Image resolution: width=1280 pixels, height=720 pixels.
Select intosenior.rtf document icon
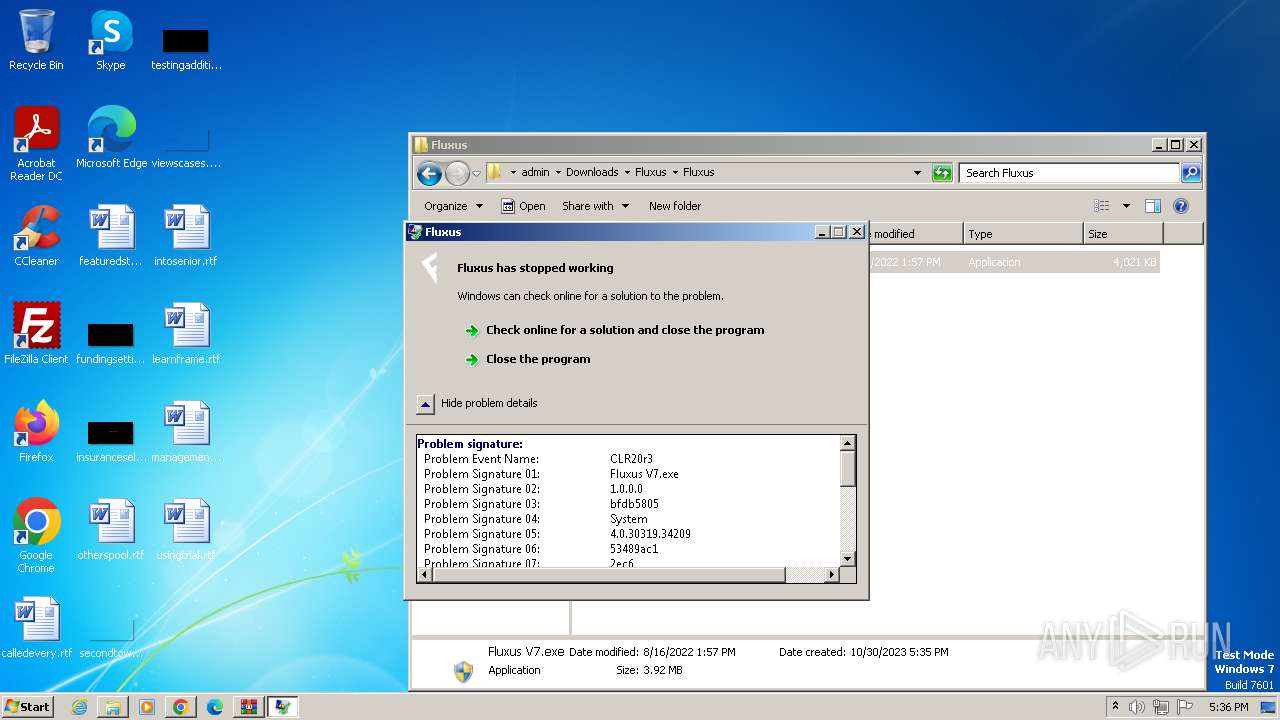186,236
